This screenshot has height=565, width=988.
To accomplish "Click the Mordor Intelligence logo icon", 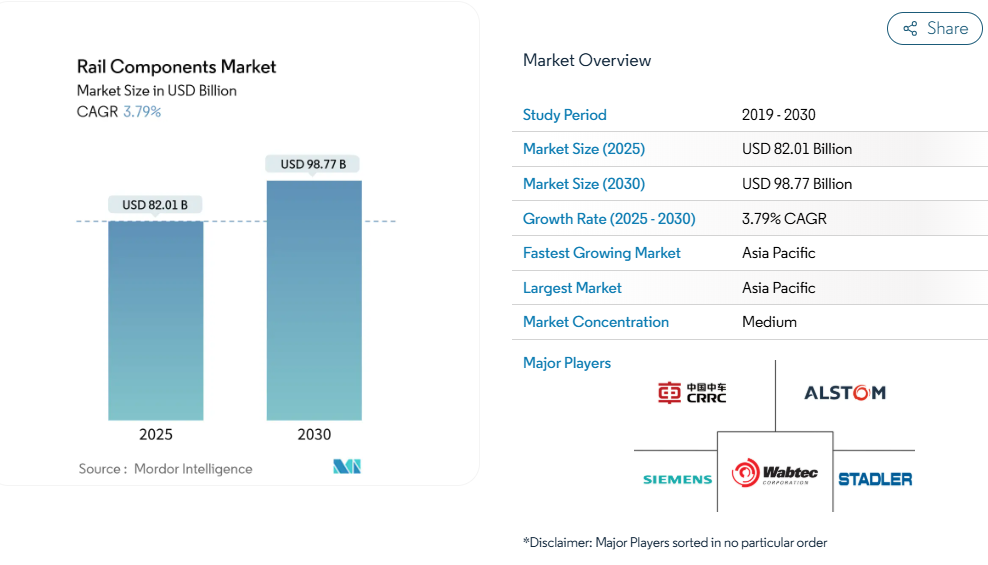I will [x=347, y=467].
